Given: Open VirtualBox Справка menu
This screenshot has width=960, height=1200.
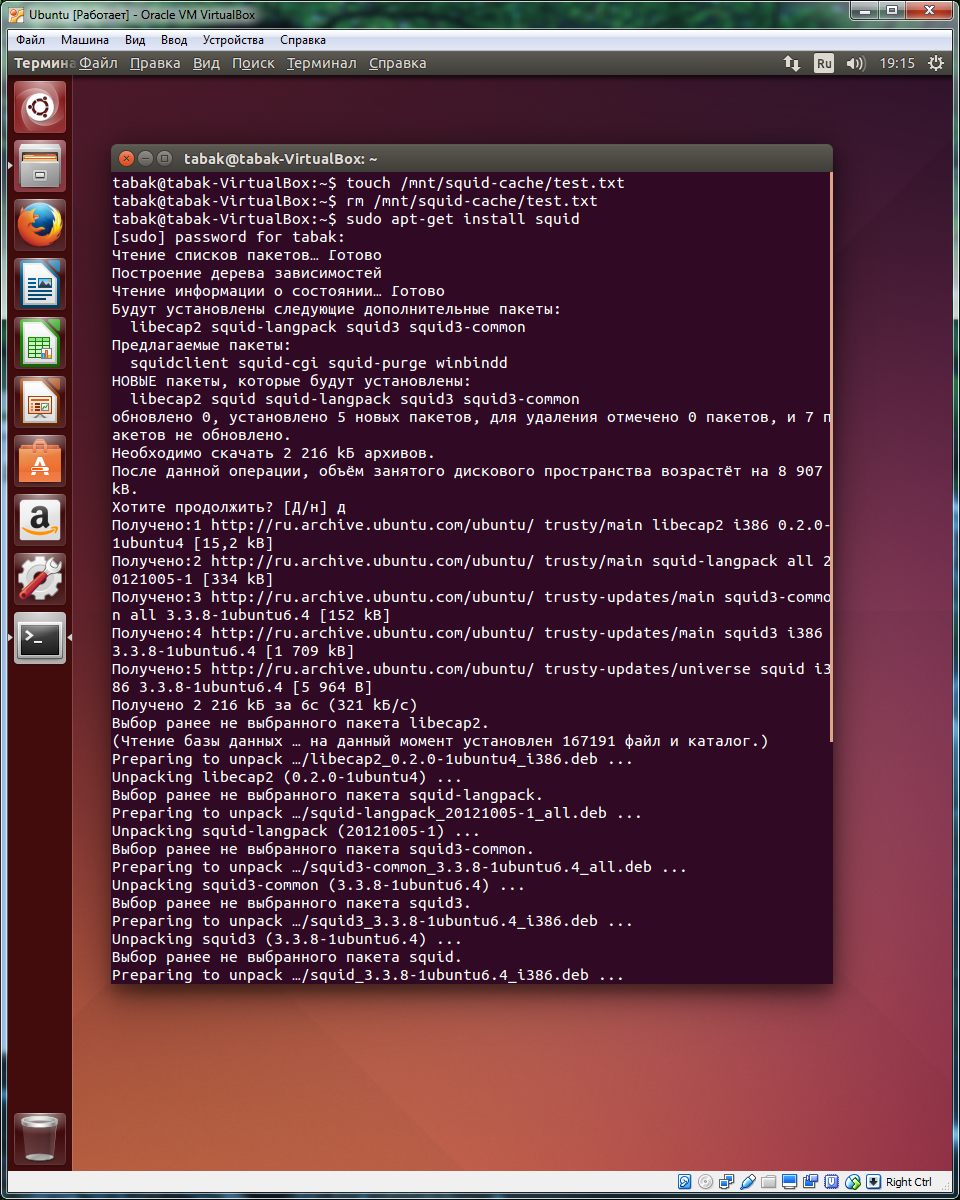Looking at the screenshot, I should (303, 40).
